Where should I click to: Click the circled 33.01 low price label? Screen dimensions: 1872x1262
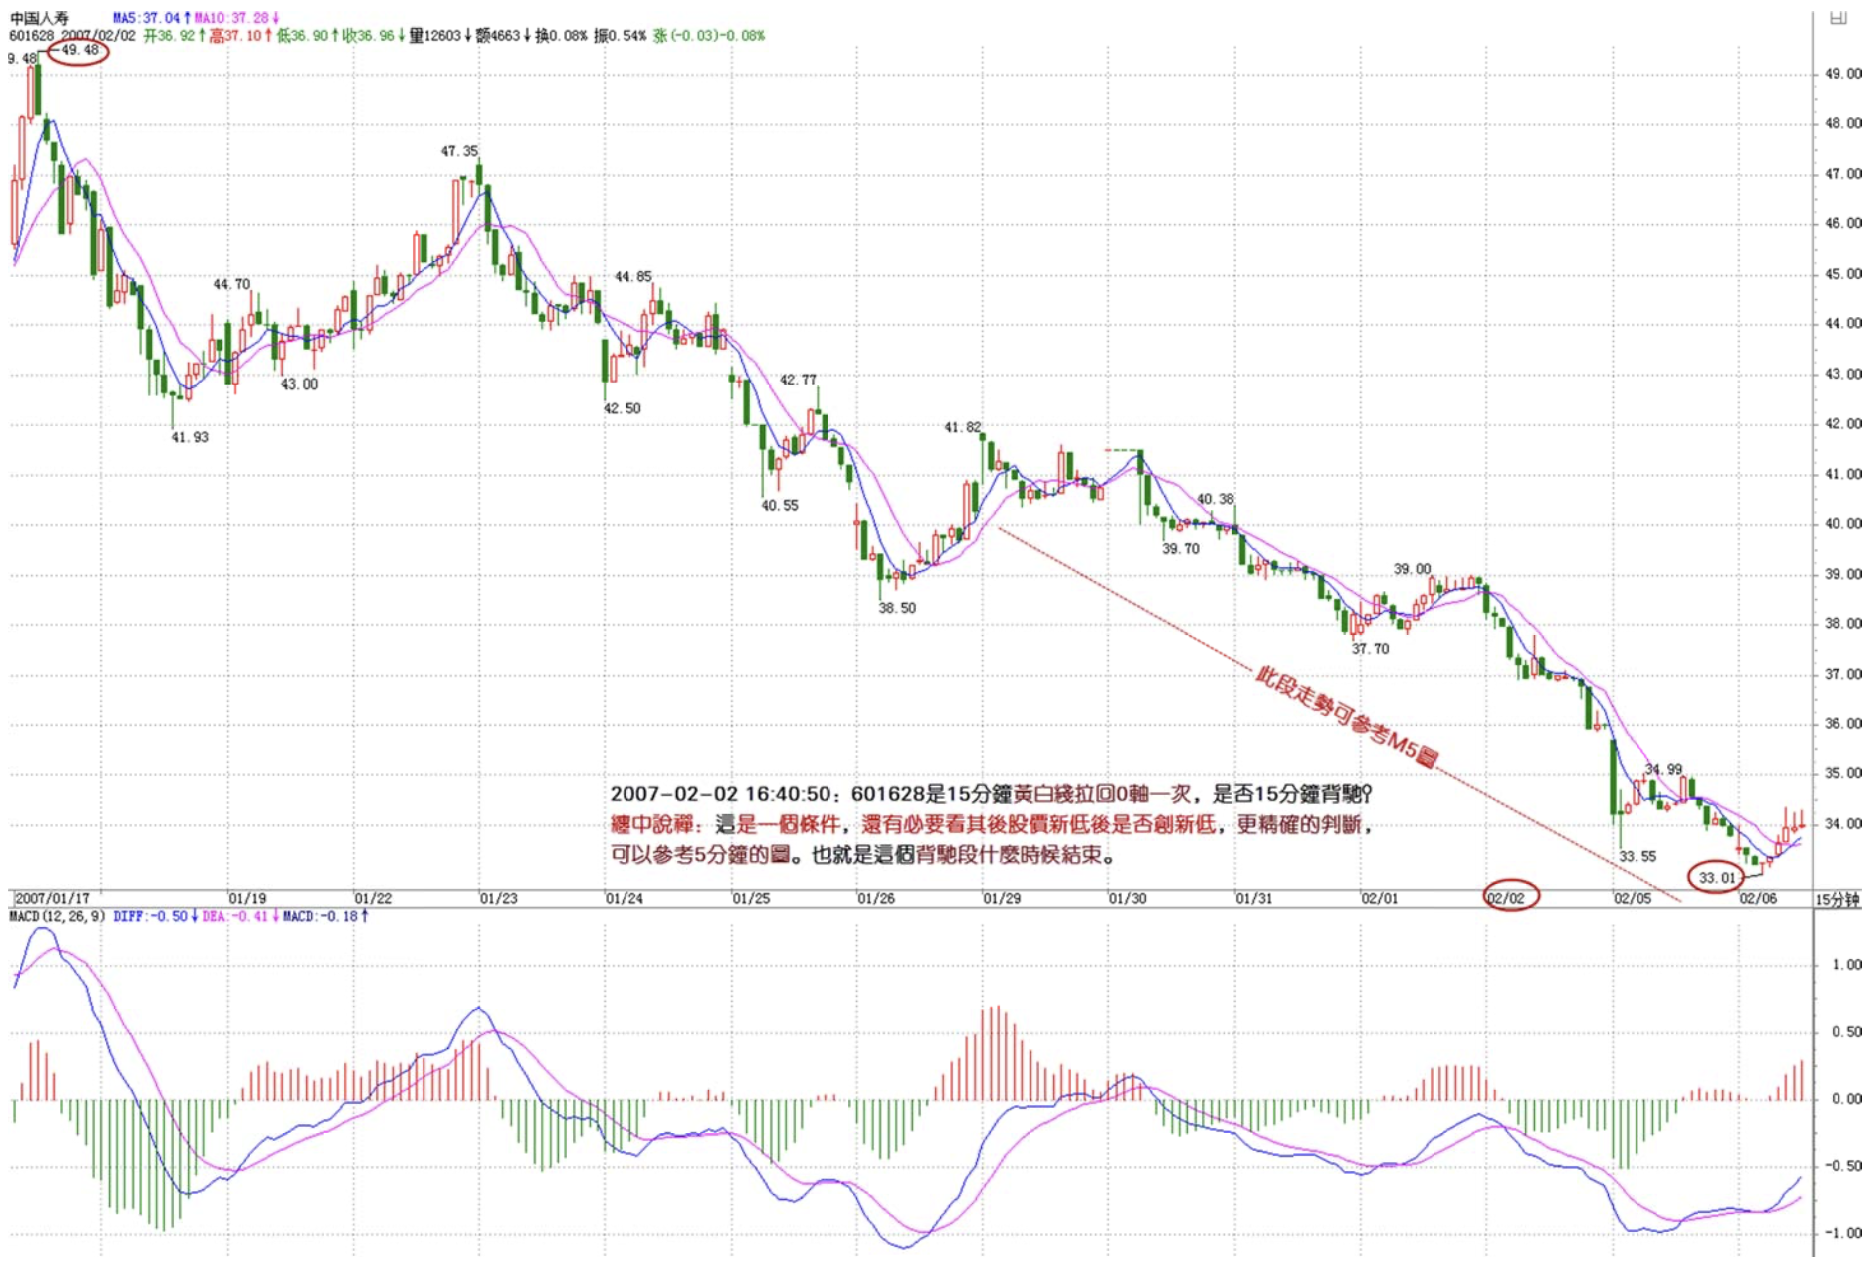[1716, 878]
